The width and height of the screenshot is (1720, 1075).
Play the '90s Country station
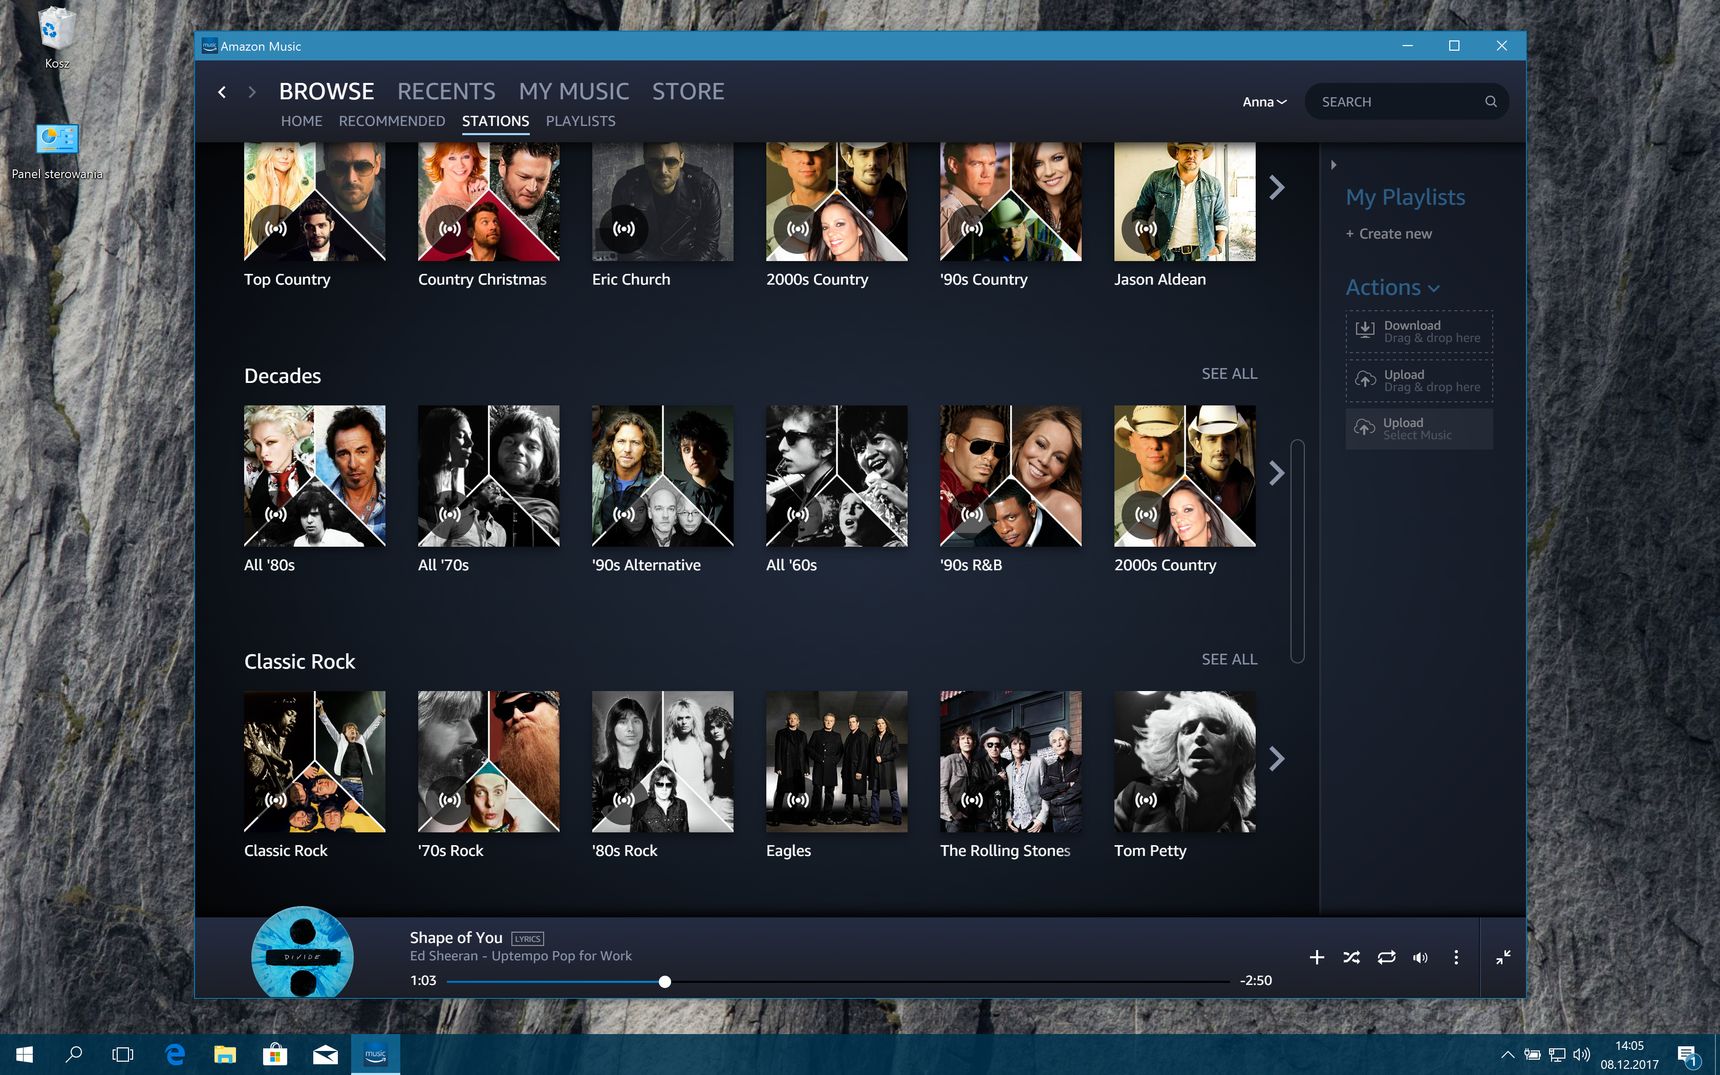[x=972, y=229]
